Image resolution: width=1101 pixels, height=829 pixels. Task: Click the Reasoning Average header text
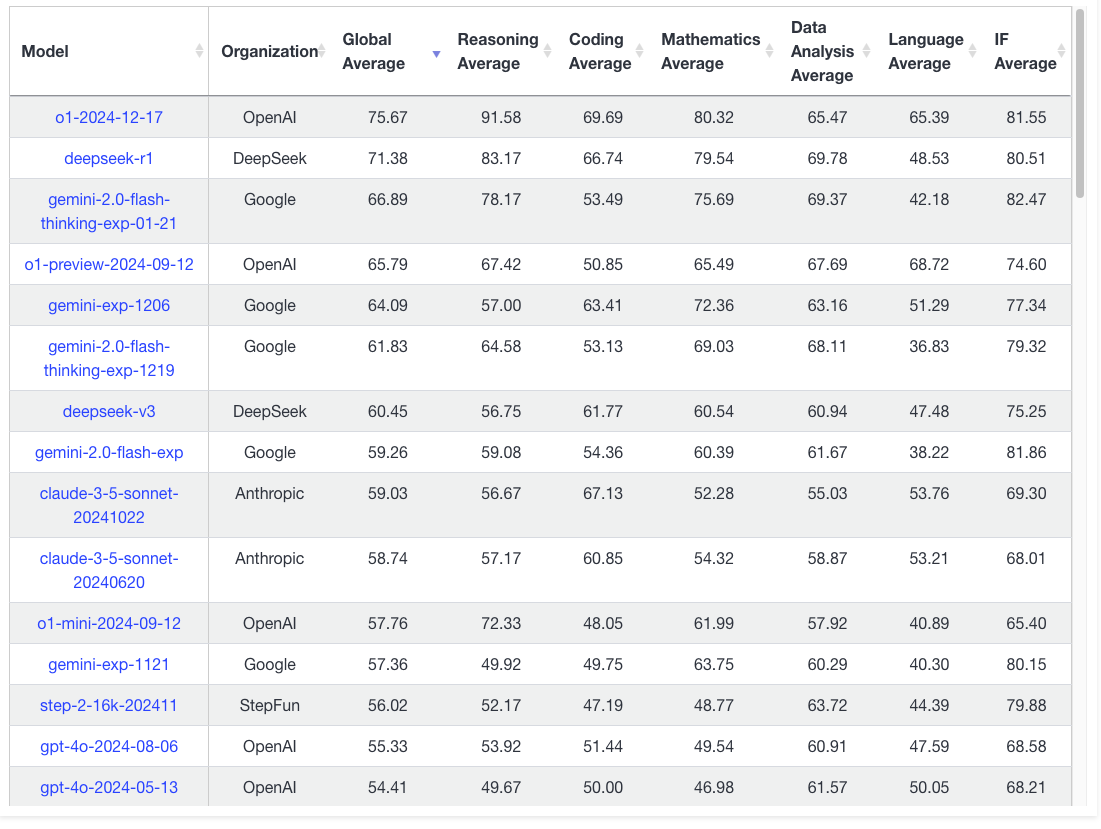click(498, 51)
